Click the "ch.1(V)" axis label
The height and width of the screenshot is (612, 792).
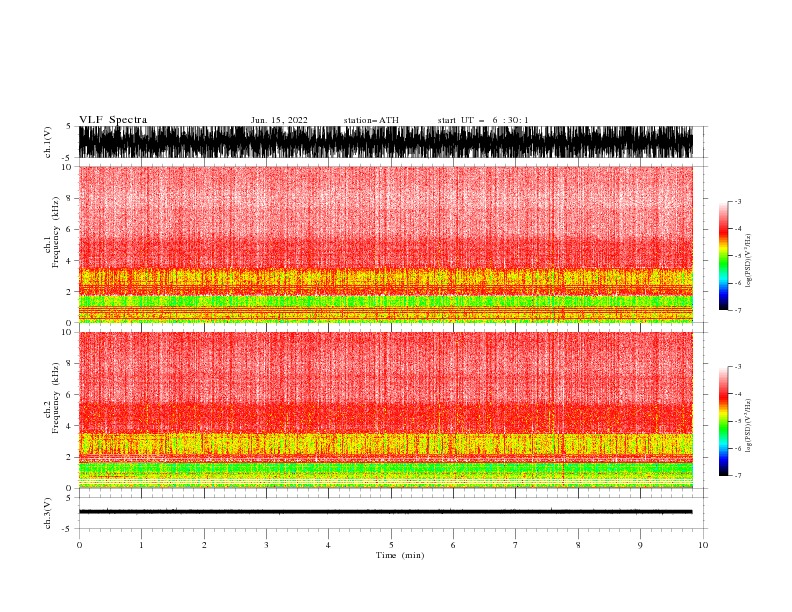(48, 142)
